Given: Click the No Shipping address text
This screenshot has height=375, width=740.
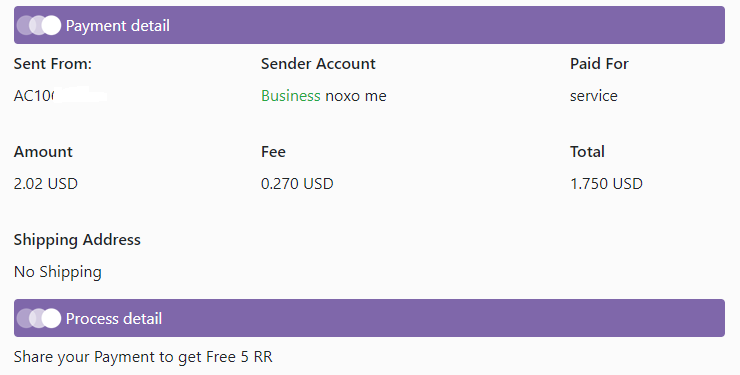Looking at the screenshot, I should point(58,272).
